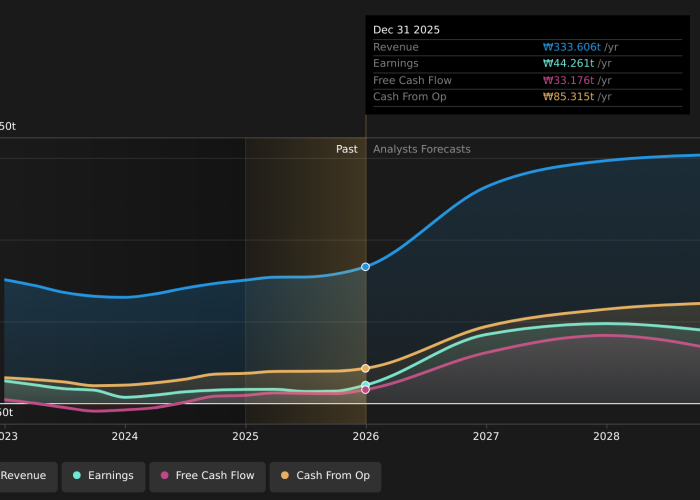Click the 2027 x-axis label
This screenshot has width=700, height=500.
click(x=486, y=437)
